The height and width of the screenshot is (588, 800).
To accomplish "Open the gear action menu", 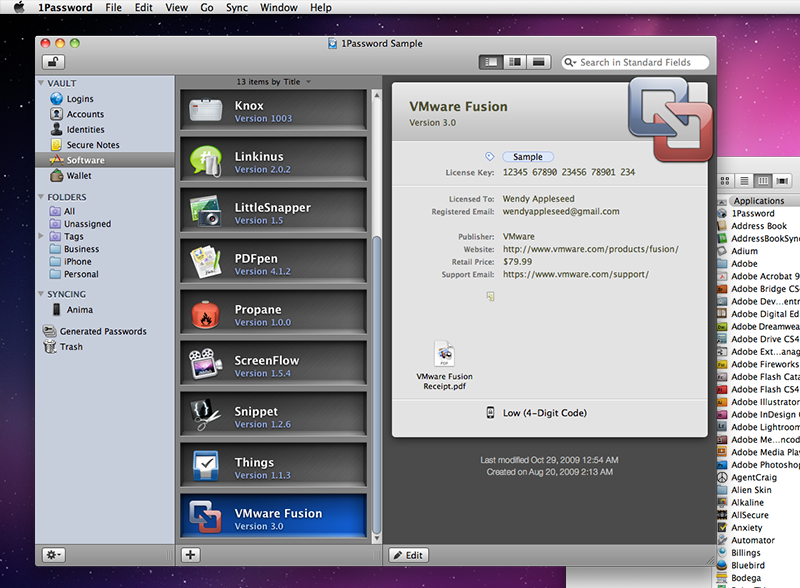I will [x=54, y=555].
